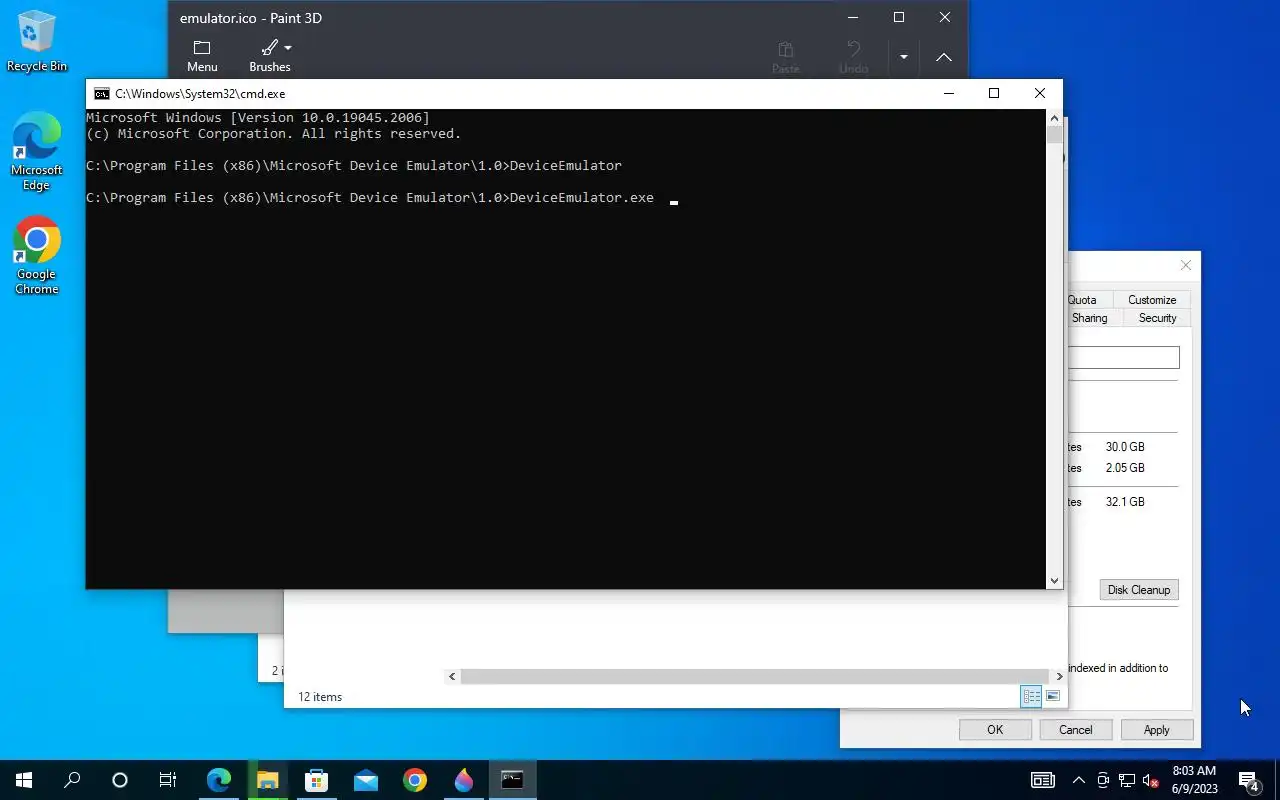The image size is (1280, 800).
Task: Click the 2.05 GB value in Properties
Action: [x=1125, y=468]
